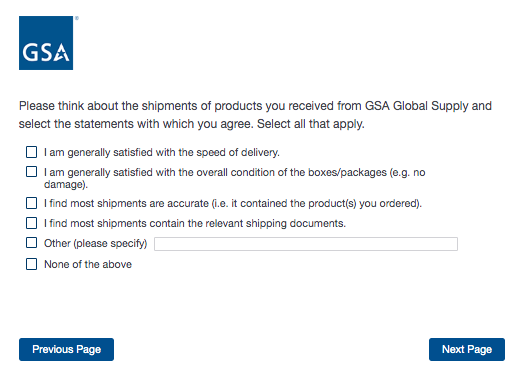This screenshot has width=522, height=385.
Task: Tick the boxes/packages overall condition checkbox
Action: click(x=31, y=172)
